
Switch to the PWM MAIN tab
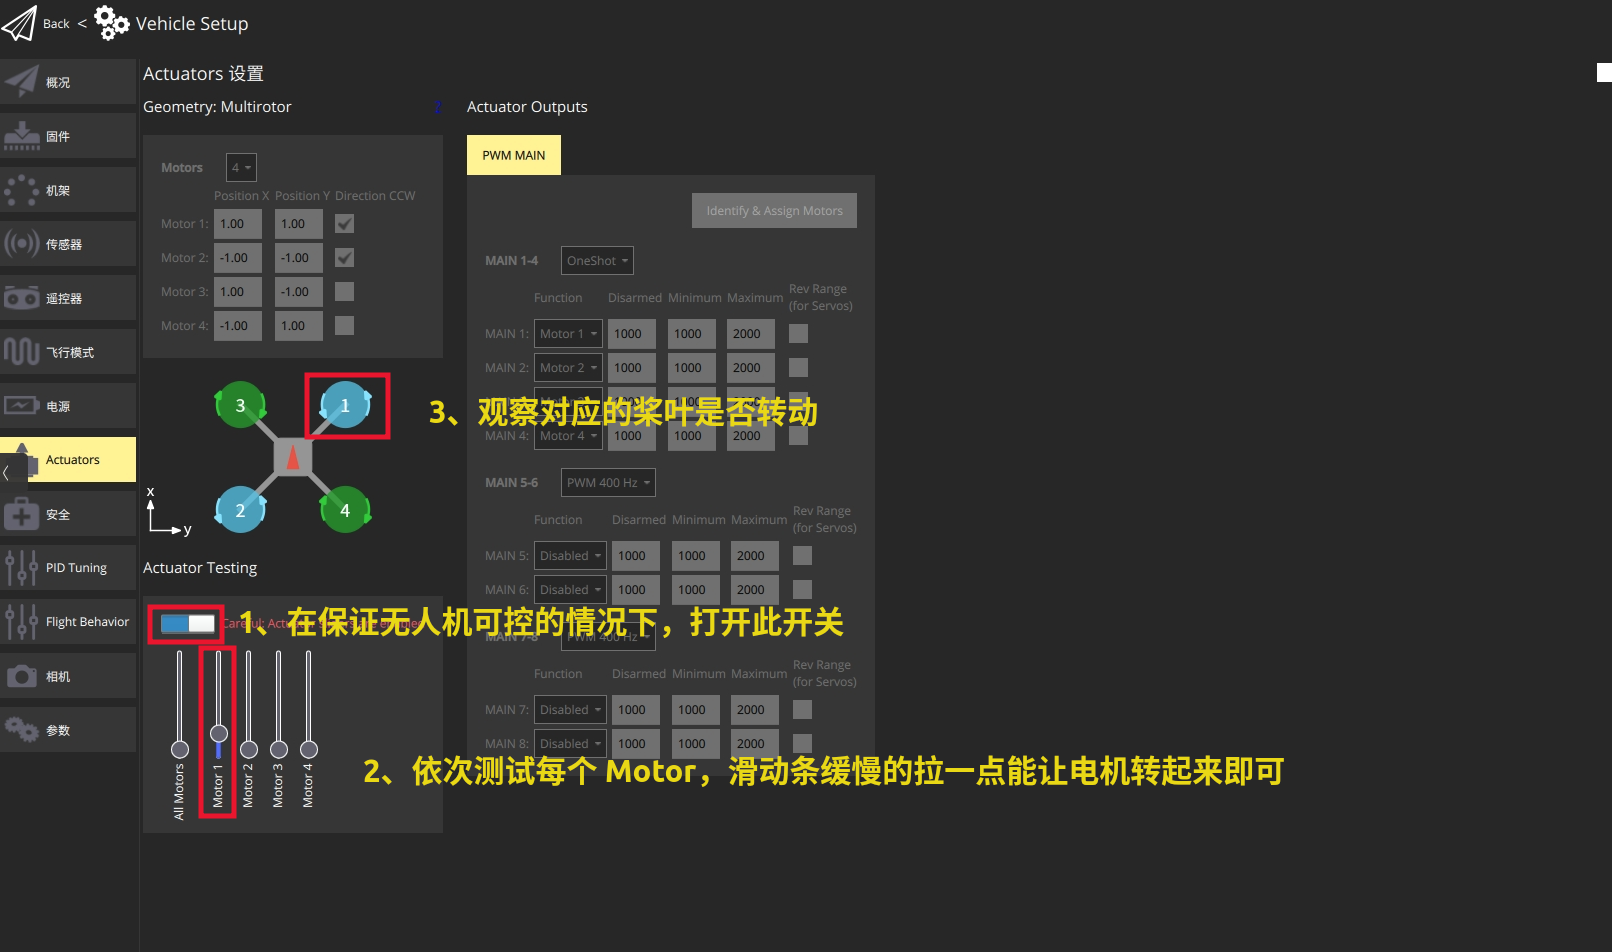pos(513,155)
